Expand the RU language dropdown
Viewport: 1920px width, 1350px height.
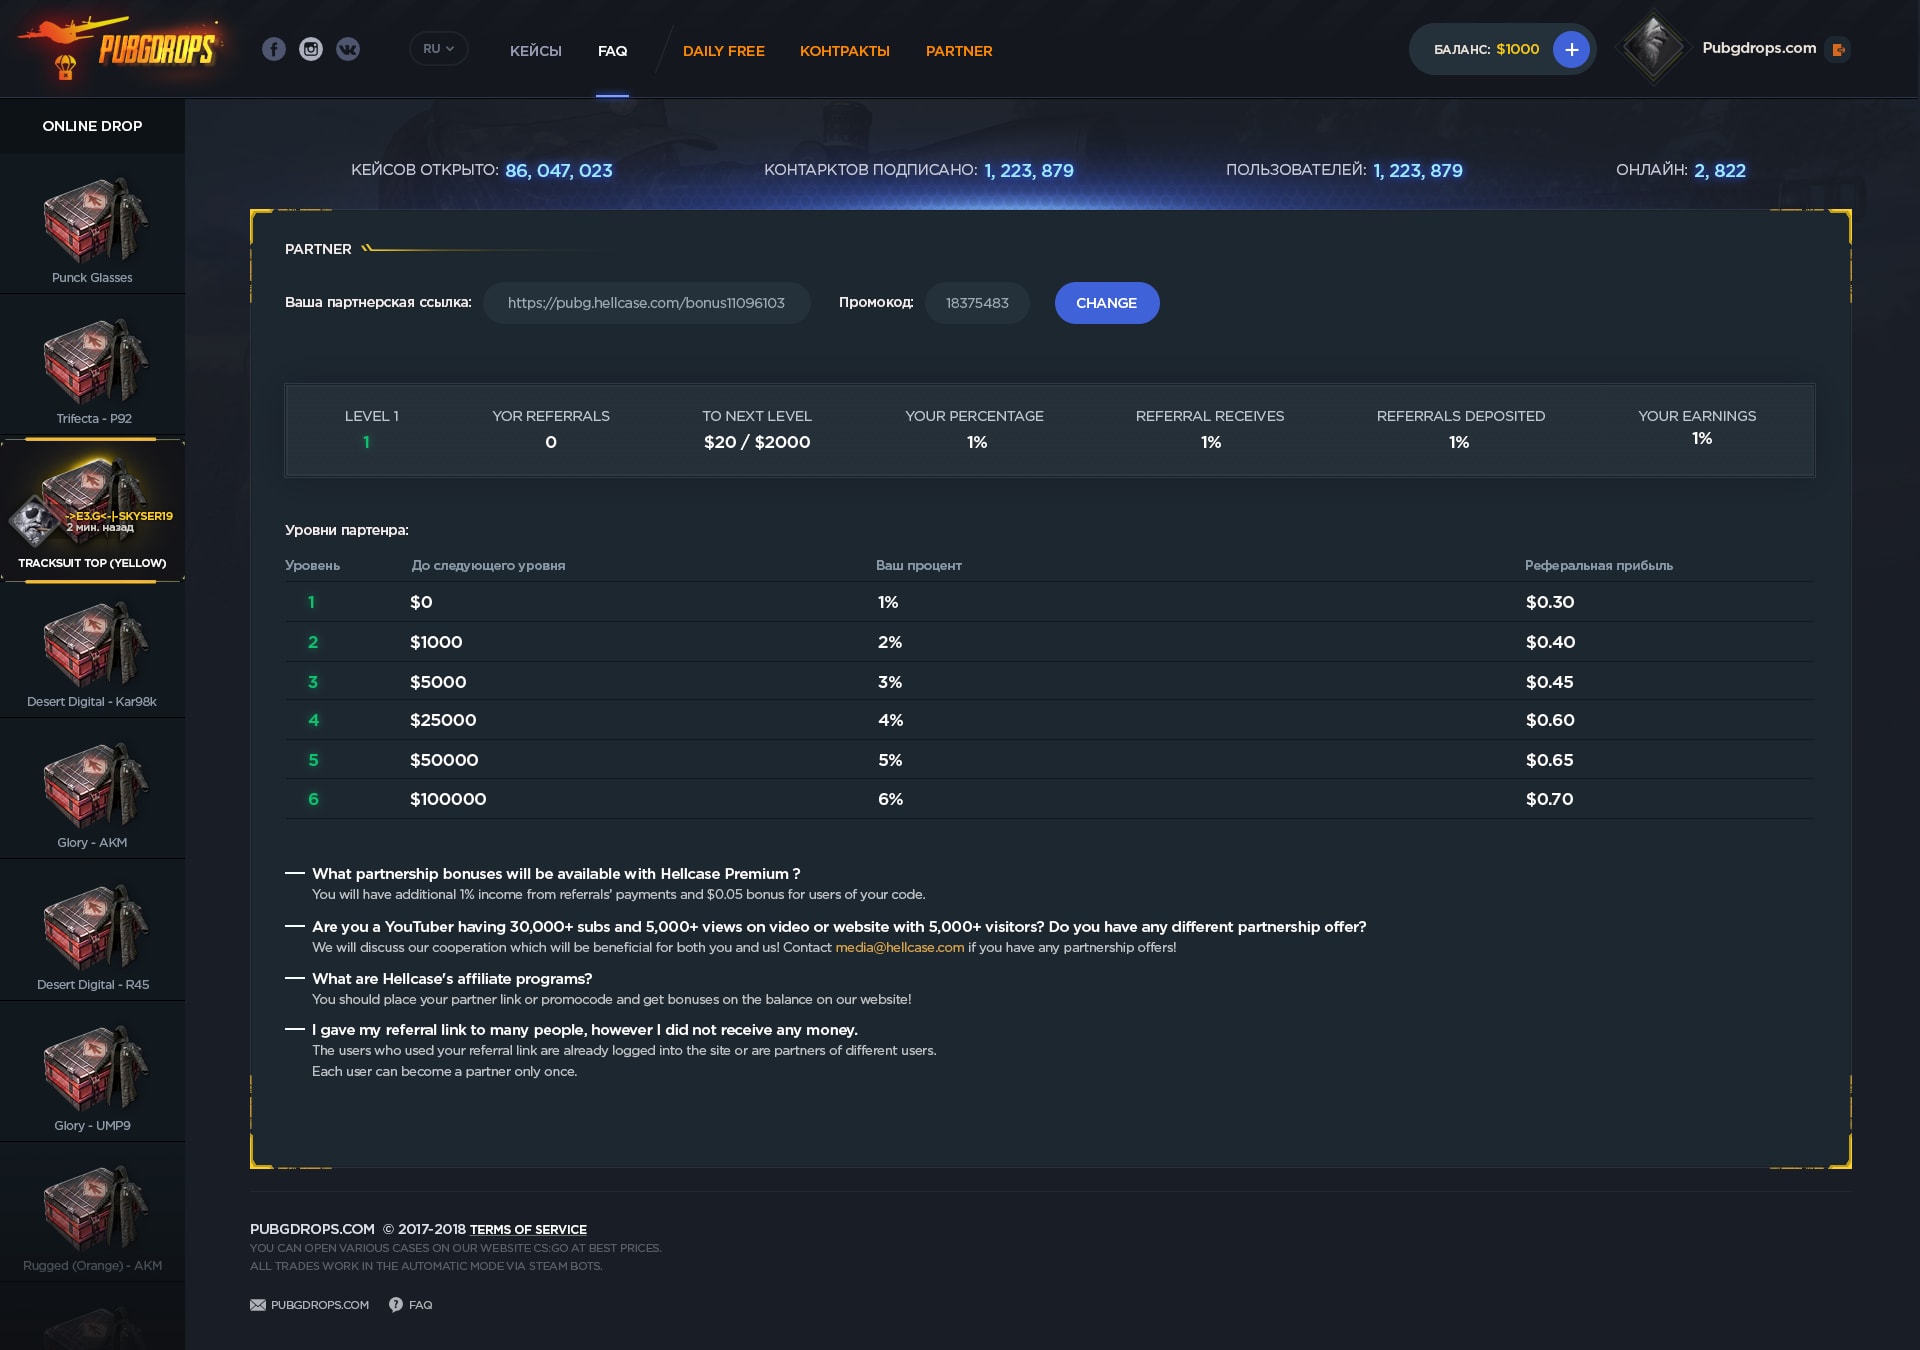(438, 49)
